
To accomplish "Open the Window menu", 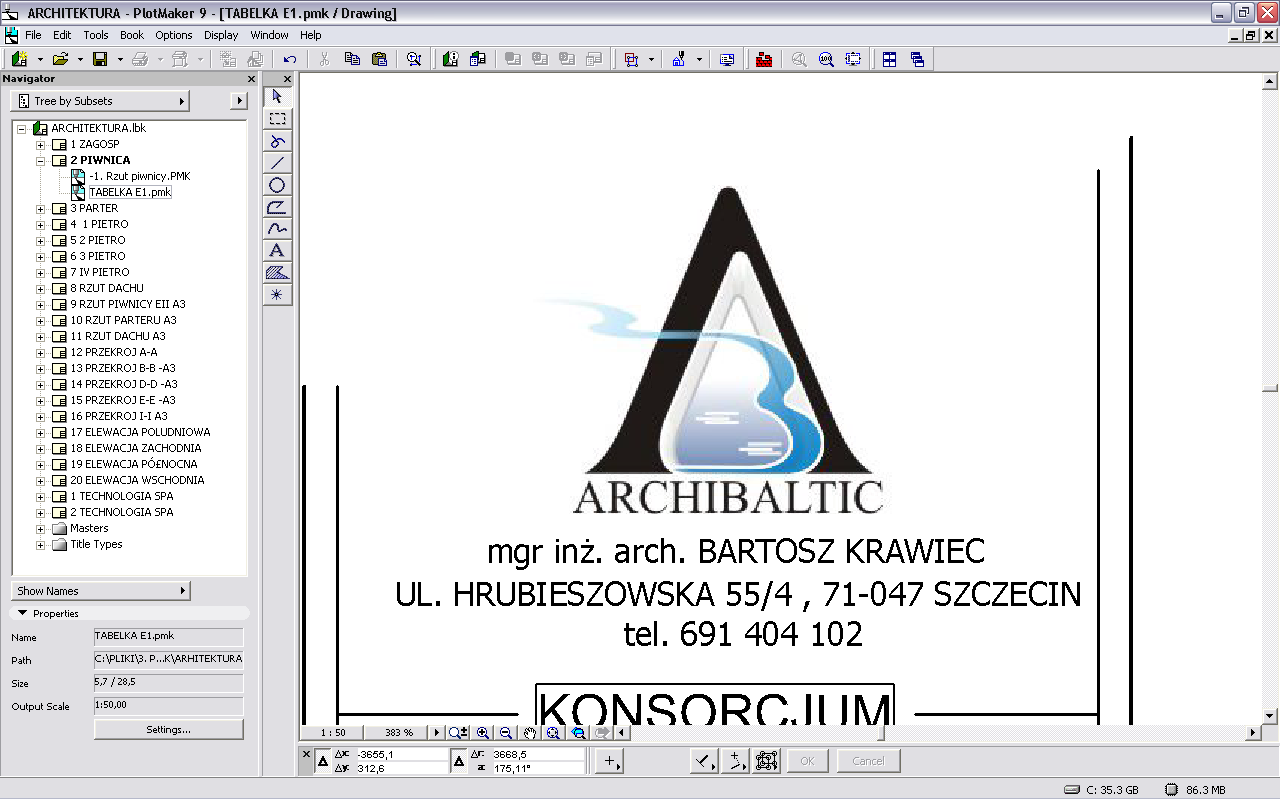I will click(x=269, y=35).
